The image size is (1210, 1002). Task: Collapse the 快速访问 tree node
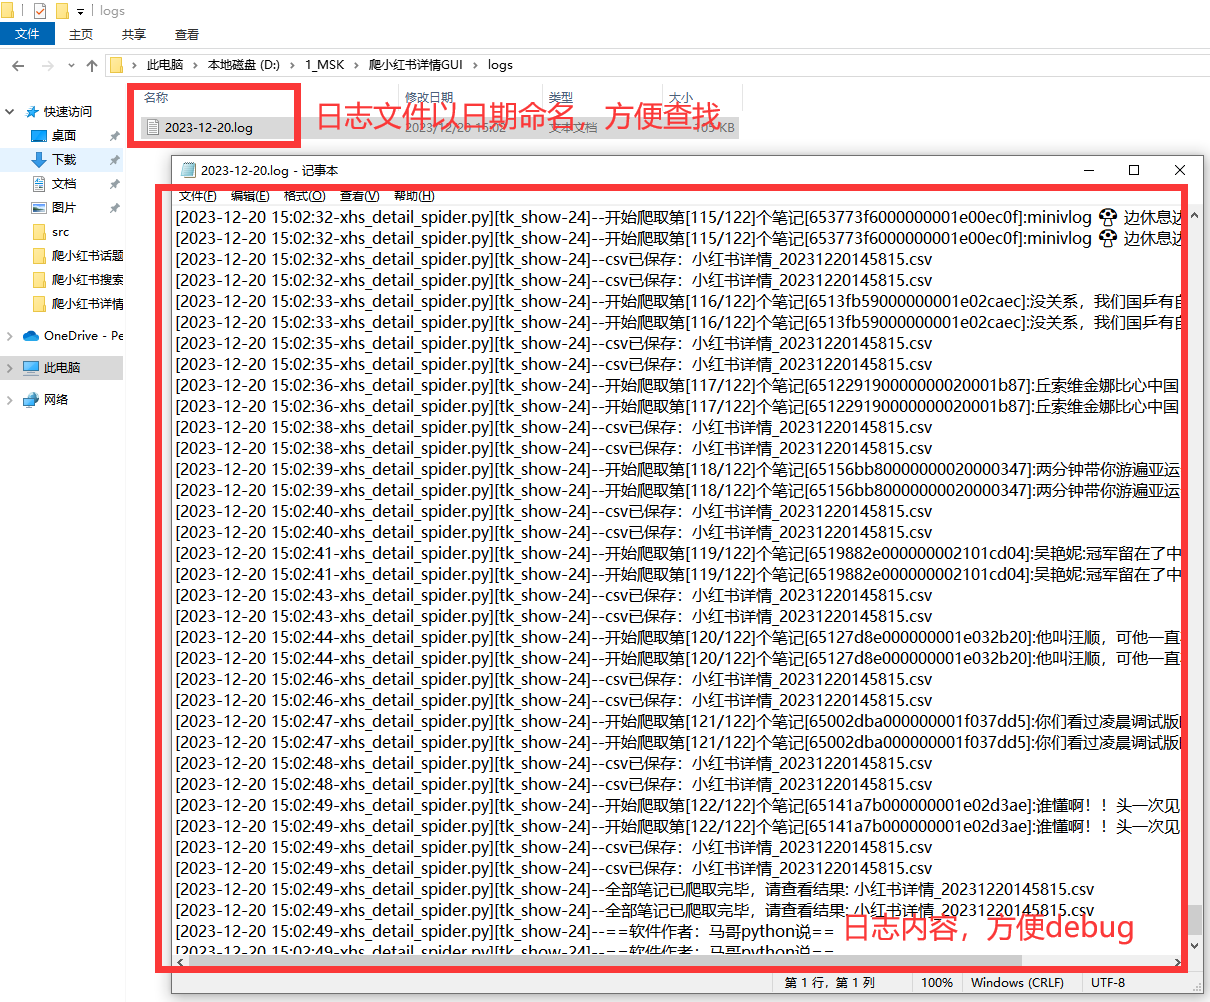pos(10,112)
